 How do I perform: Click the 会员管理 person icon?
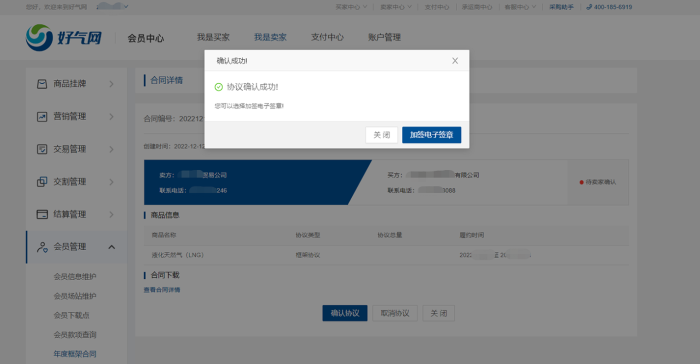[x=42, y=247]
